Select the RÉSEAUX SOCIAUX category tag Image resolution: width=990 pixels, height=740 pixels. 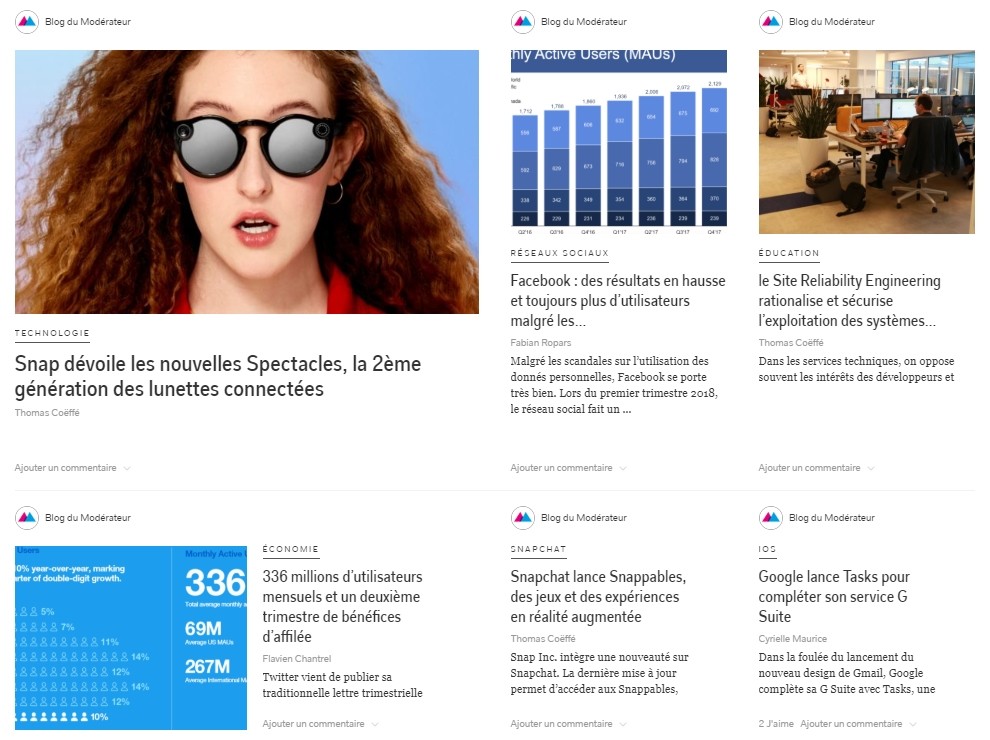pyautogui.click(x=560, y=253)
